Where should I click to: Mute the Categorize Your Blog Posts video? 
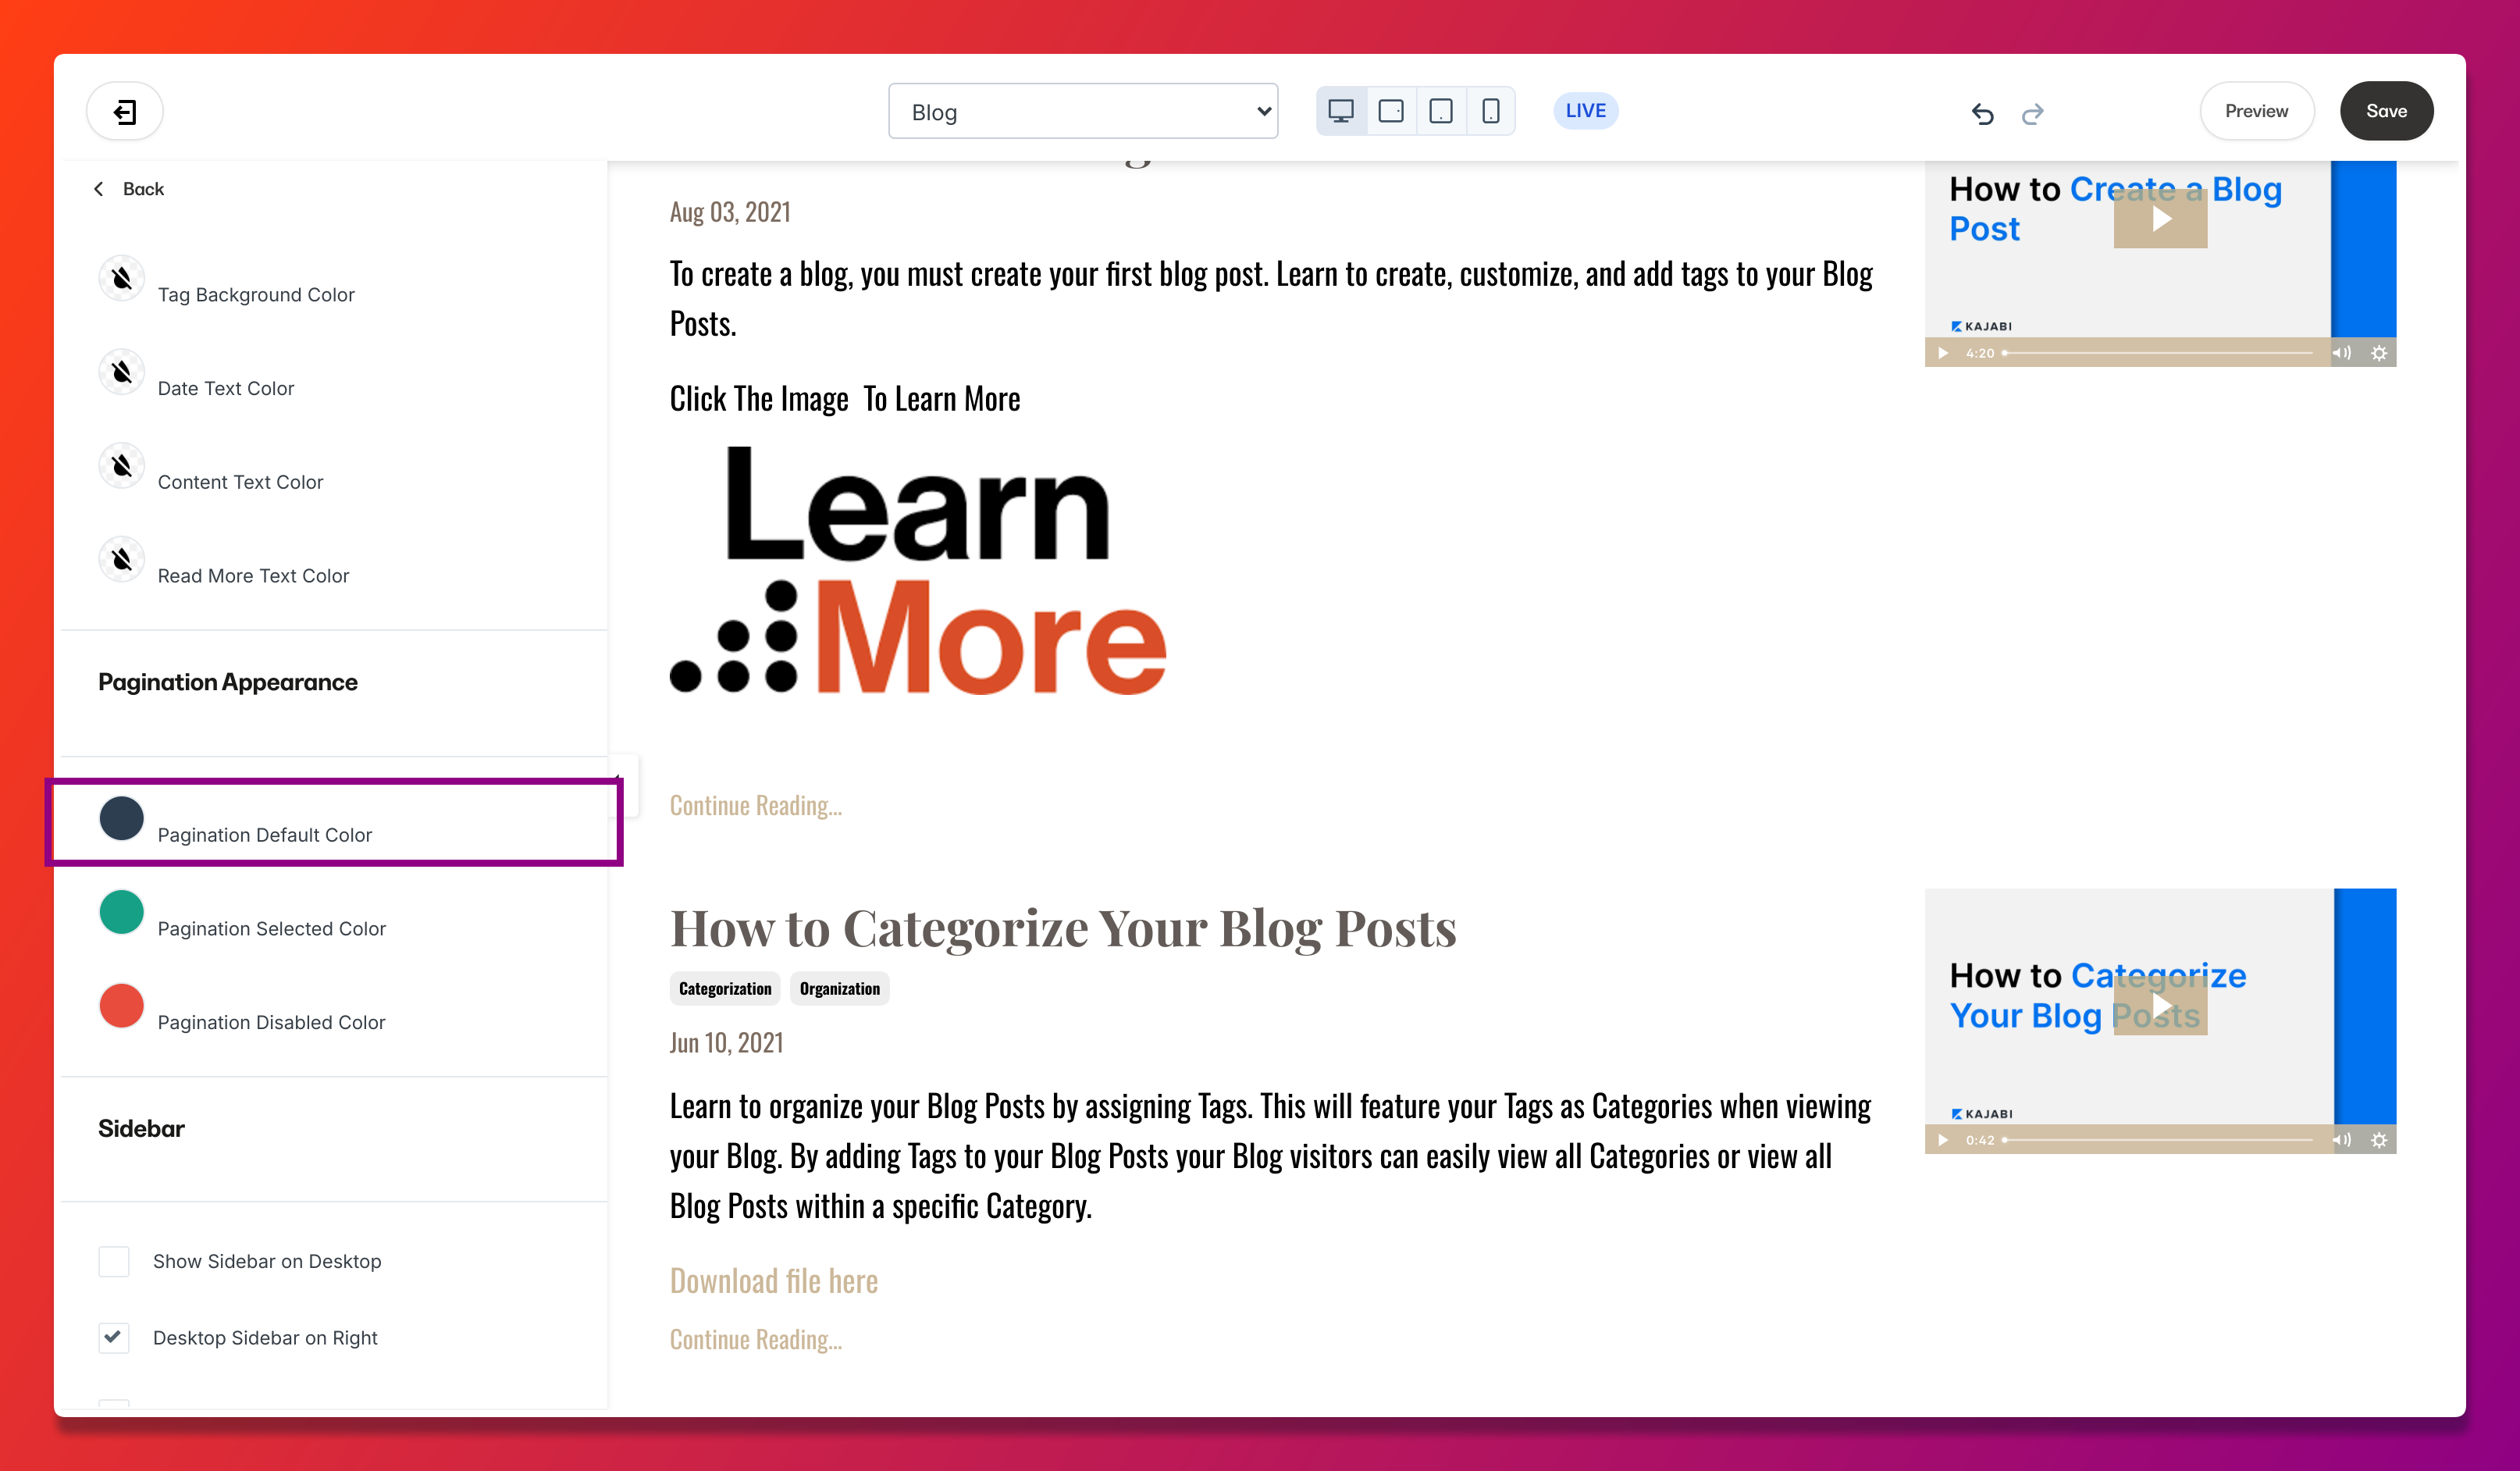coord(2341,1140)
